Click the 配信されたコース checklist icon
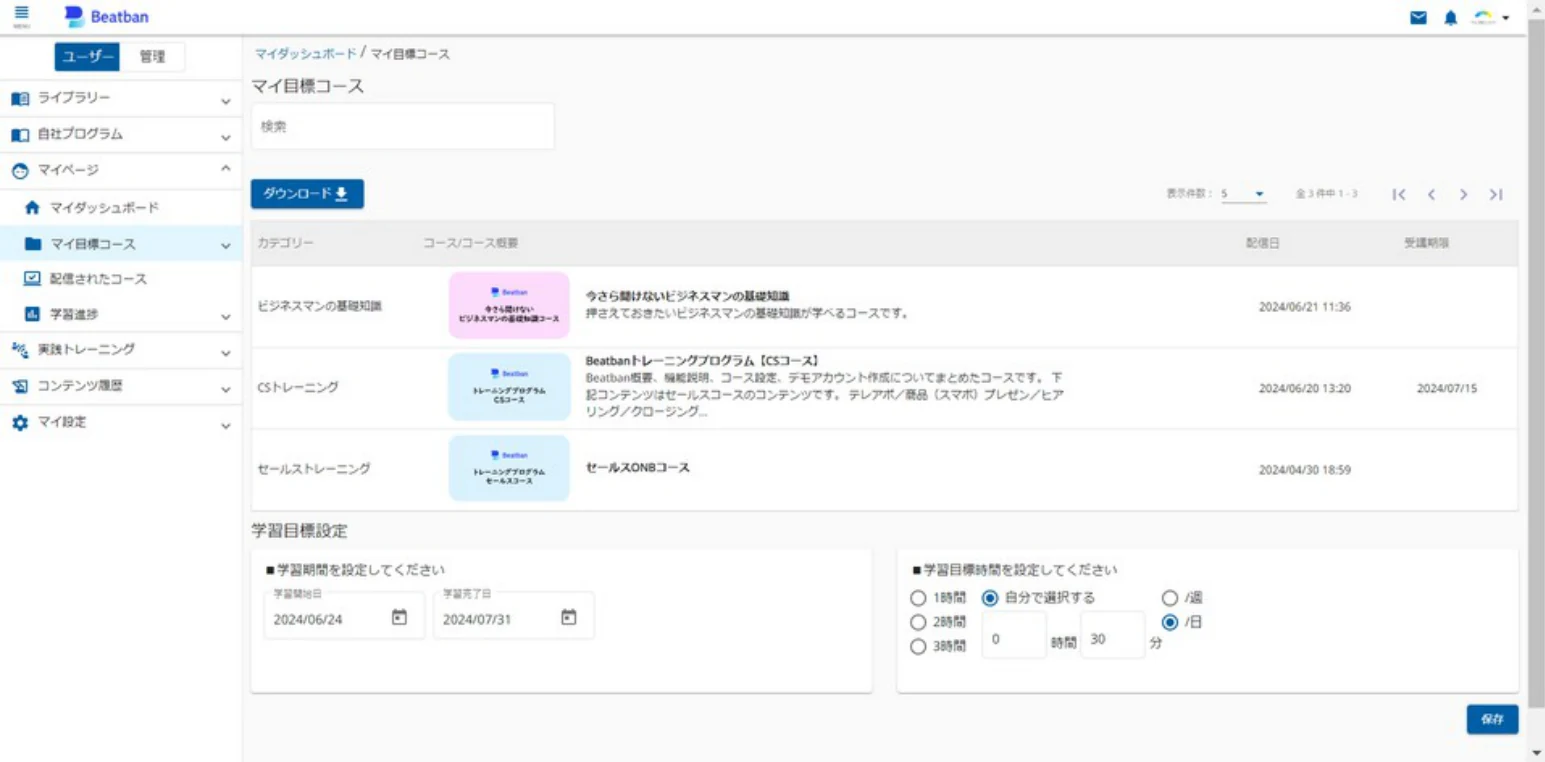 click(x=33, y=279)
